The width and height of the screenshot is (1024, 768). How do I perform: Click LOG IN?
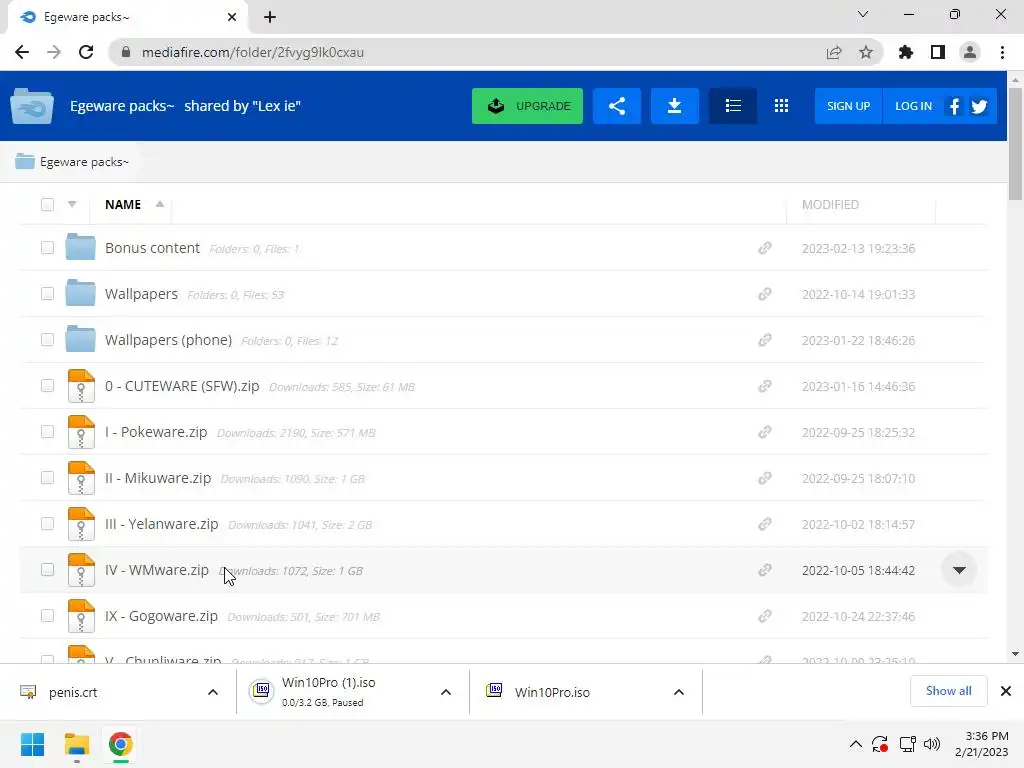coord(913,106)
